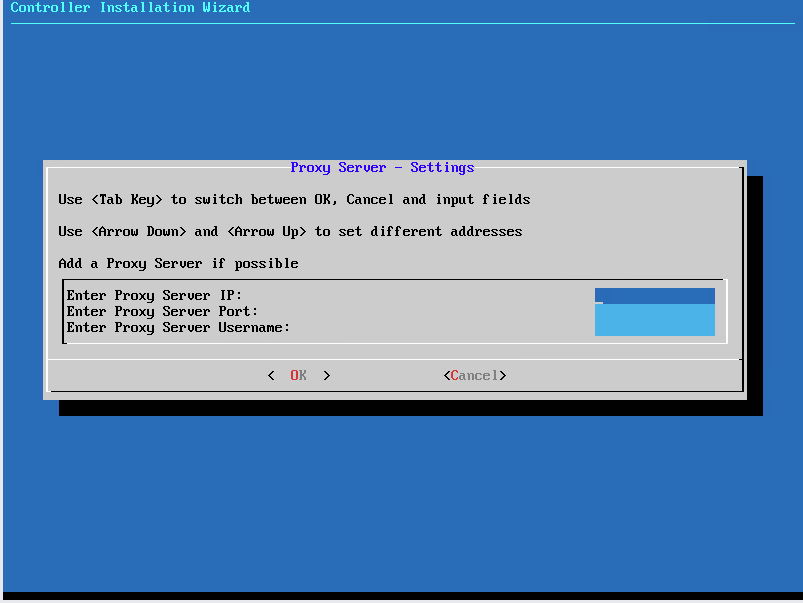Click the Tab Key instruction line
Image resolution: width=803 pixels, height=603 pixels.
(294, 199)
